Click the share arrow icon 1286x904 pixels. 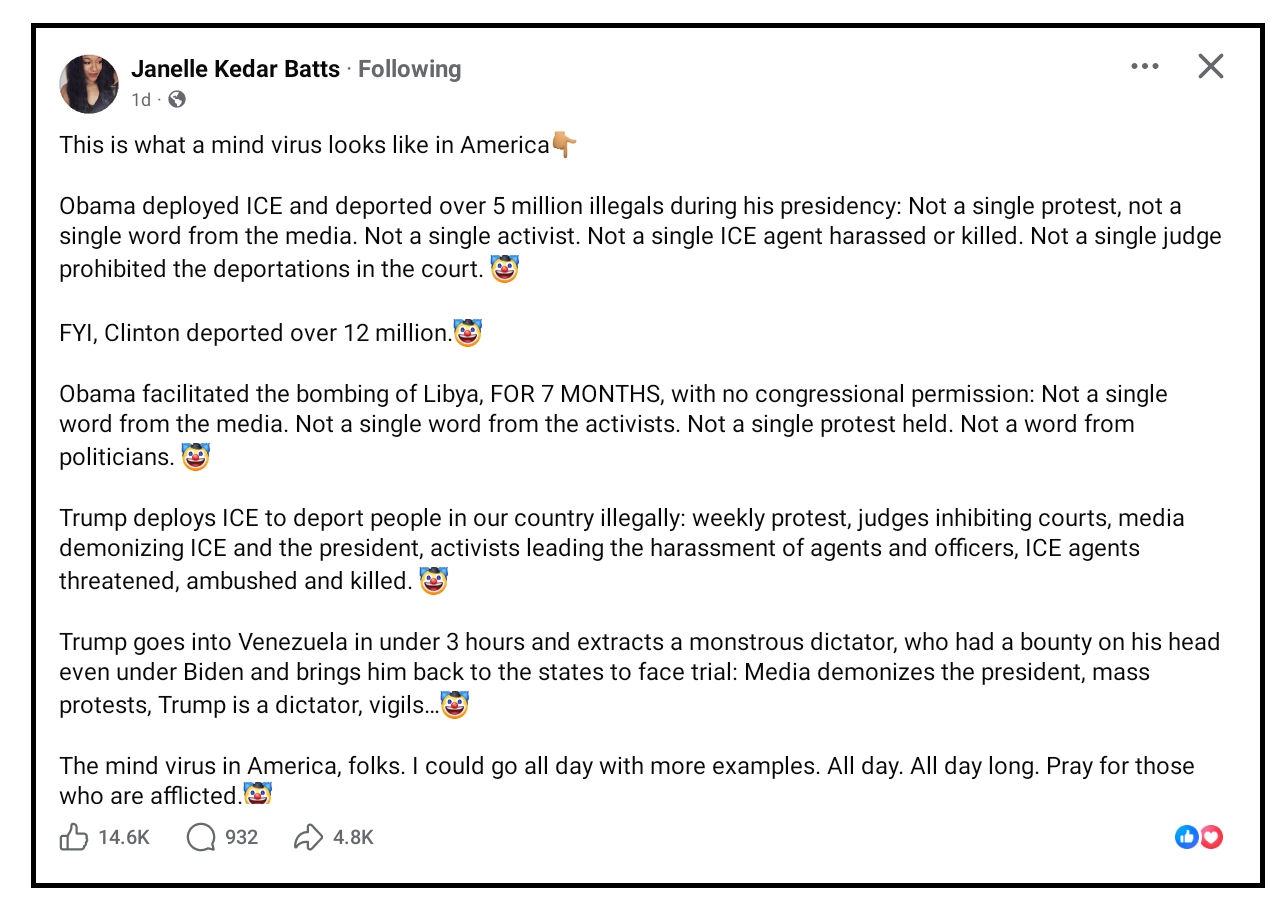308,837
